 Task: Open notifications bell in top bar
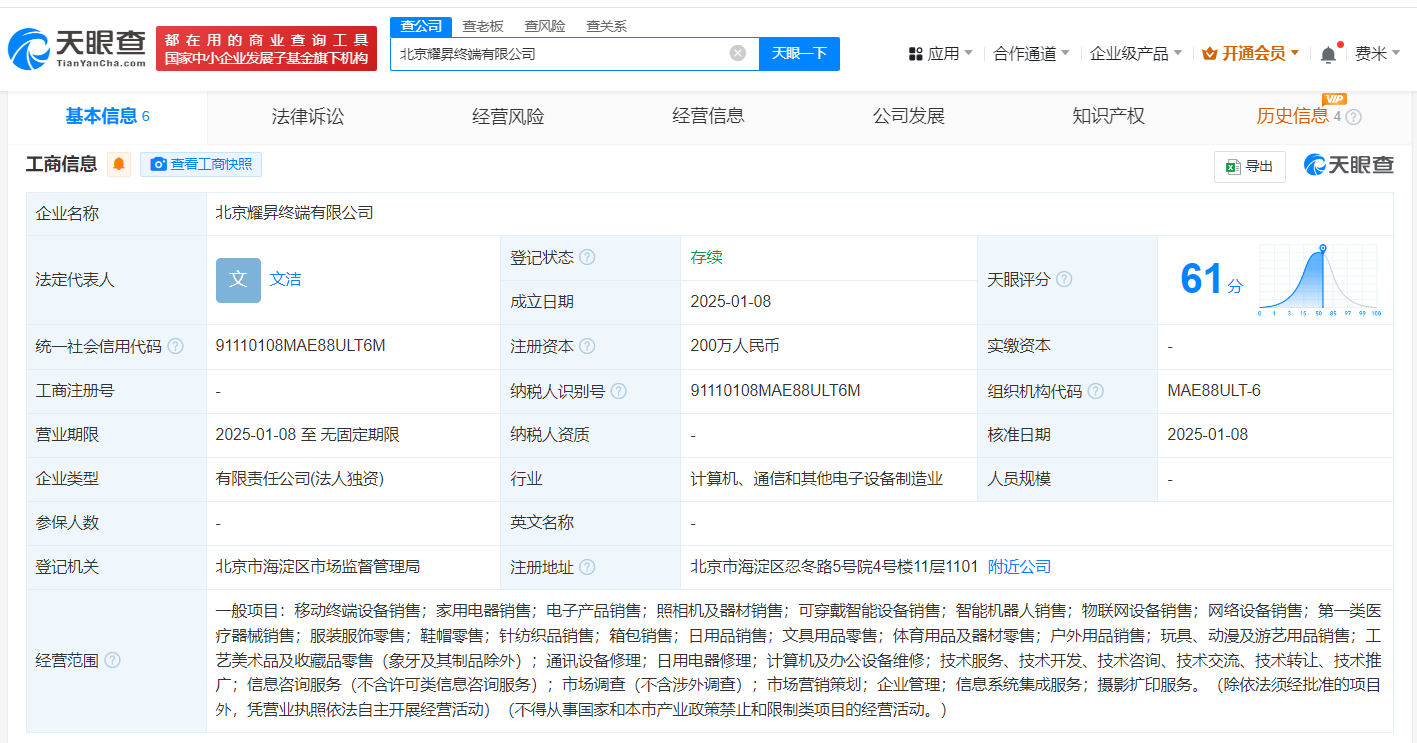coord(1328,54)
